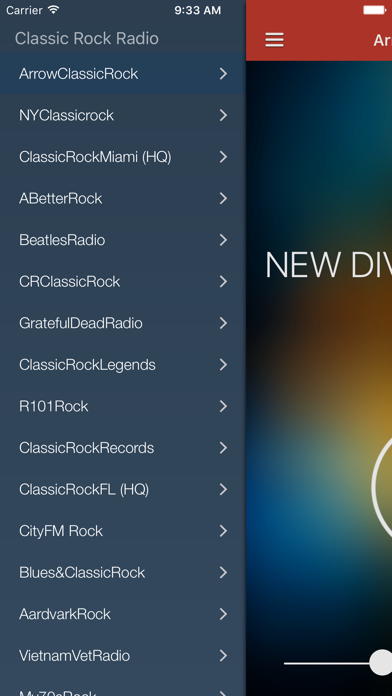
Task: Select ArrowClassicRock station
Action: tap(123, 74)
